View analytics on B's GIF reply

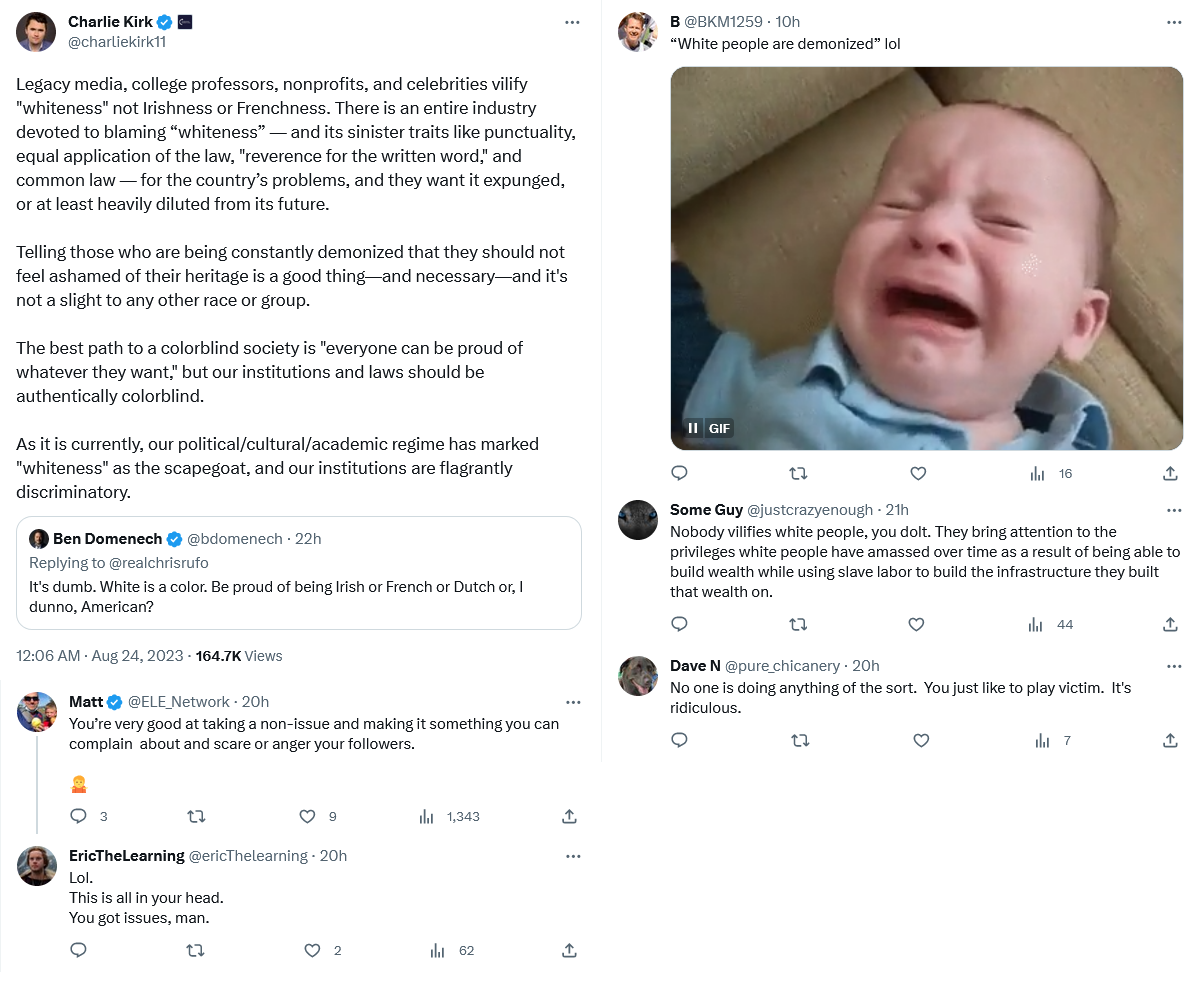click(1038, 474)
